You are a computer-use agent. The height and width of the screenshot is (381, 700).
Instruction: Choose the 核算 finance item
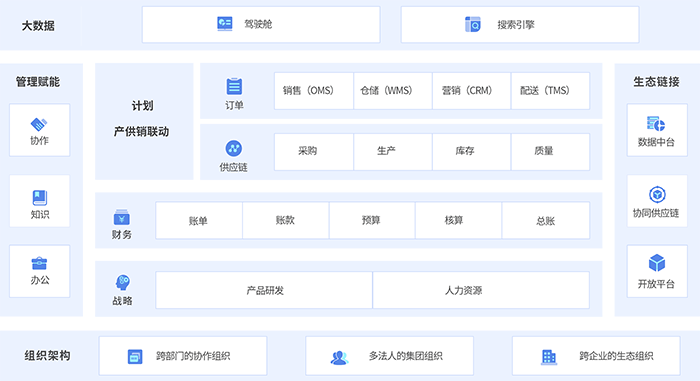click(458, 220)
